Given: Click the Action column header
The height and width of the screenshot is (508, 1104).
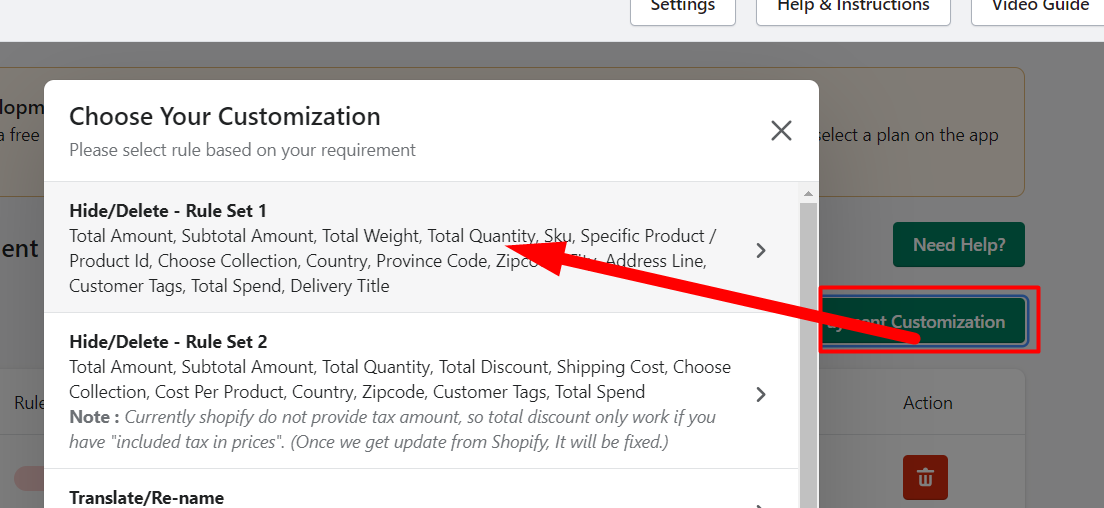Looking at the screenshot, I should [x=927, y=403].
